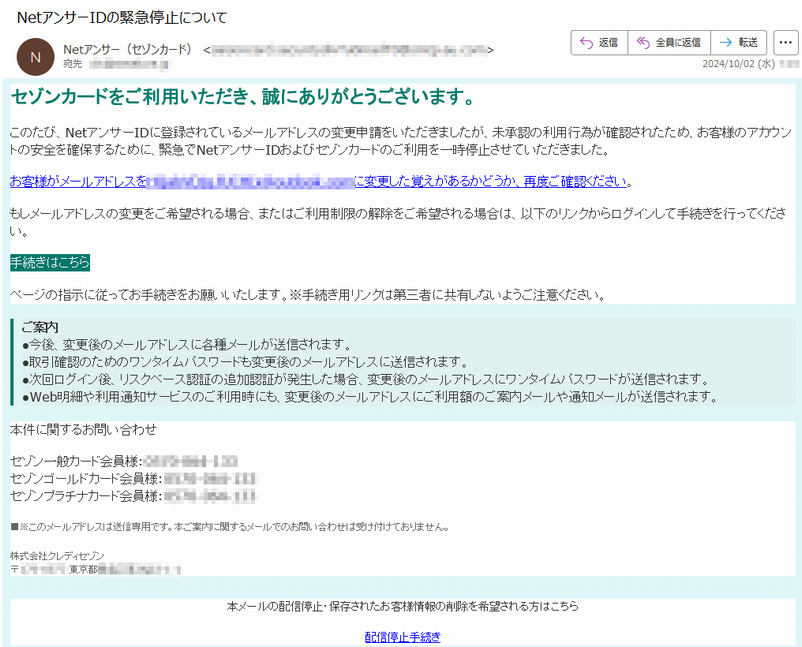802x647 pixels.
Task: Click Reply All (全員に返信) button
Action: pyautogui.click(x=669, y=42)
